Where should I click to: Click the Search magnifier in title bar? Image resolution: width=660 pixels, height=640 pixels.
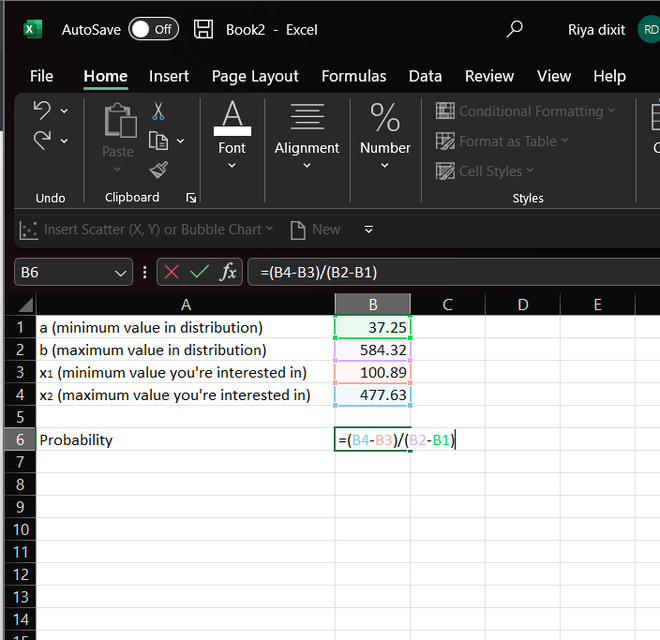[x=515, y=29]
